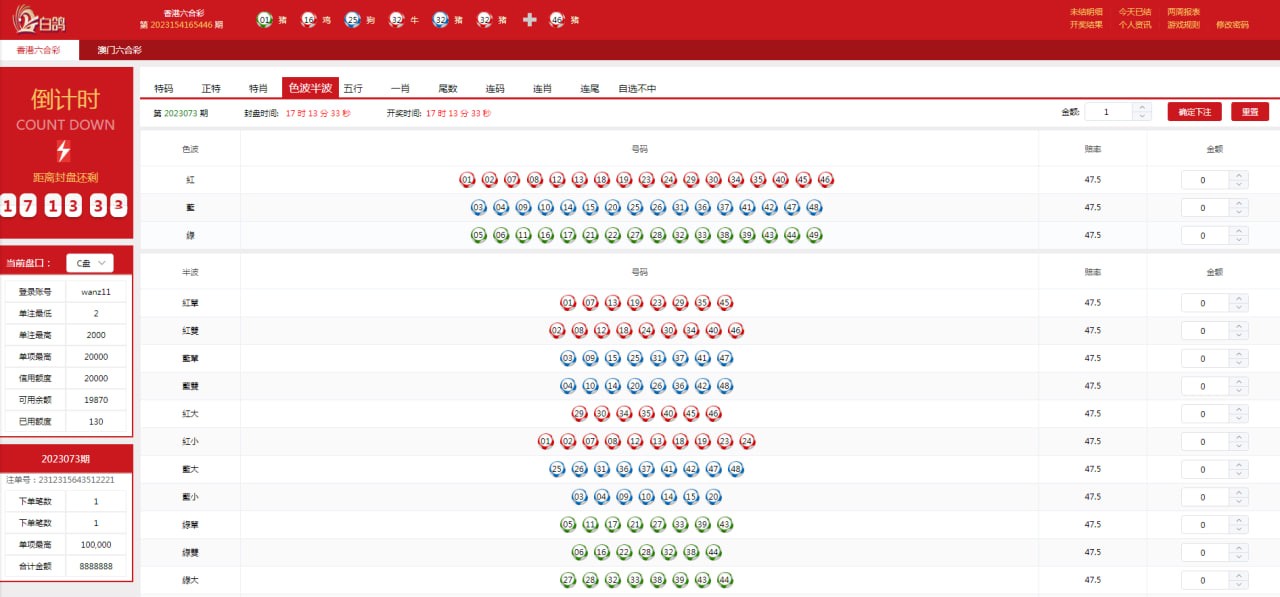Screen dimensions: 1280x597
Task: Decrease the top 金额 stepper value
Action: click(1143, 116)
